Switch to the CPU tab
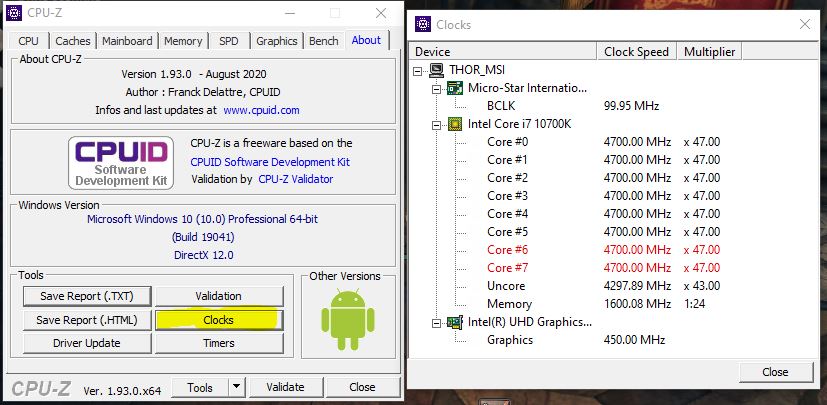Image resolution: width=827 pixels, height=405 pixels. click(28, 41)
